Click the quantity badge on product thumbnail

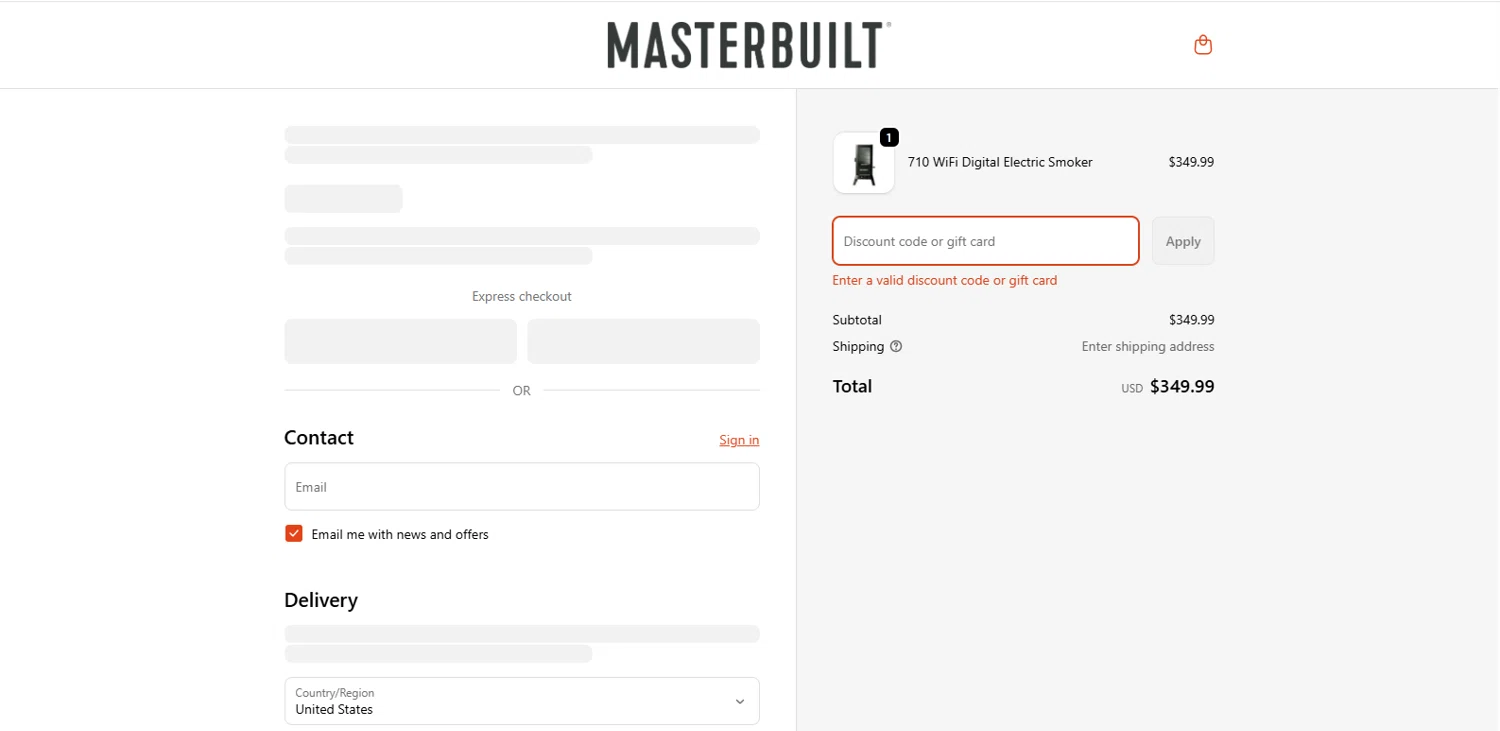(889, 138)
